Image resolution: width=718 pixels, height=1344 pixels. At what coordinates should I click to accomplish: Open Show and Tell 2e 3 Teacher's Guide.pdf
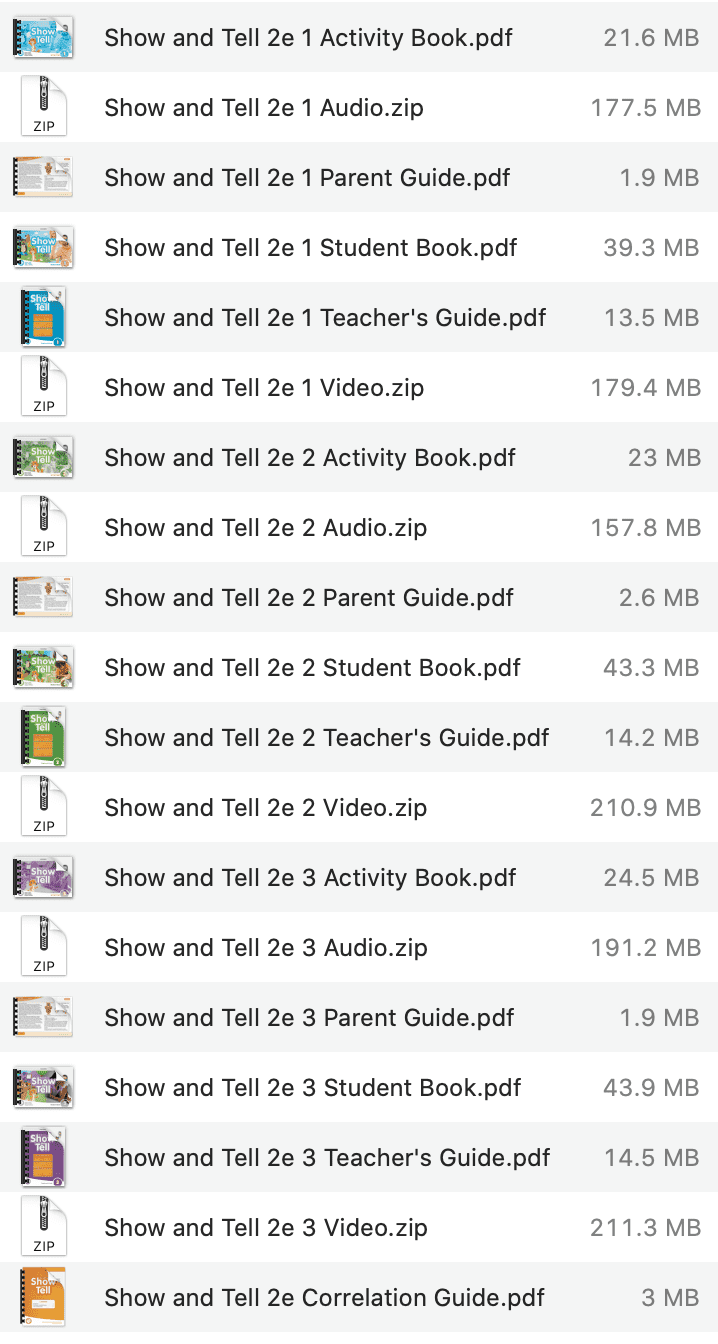coord(326,1157)
